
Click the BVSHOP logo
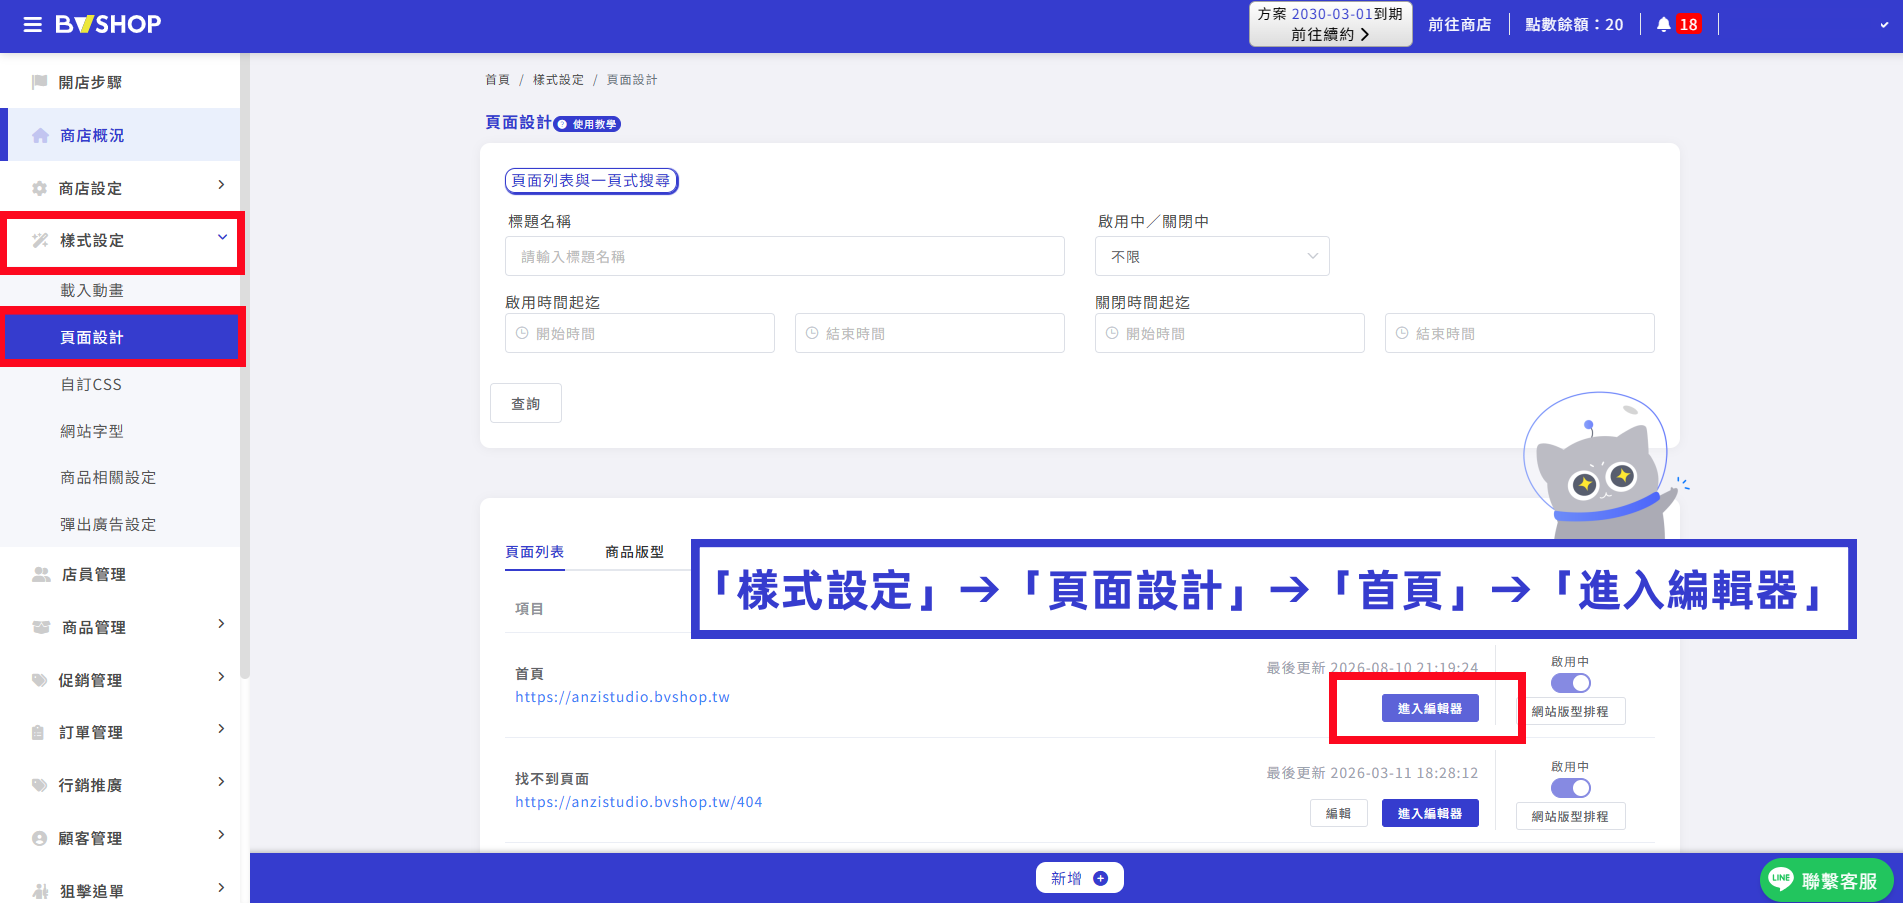coord(108,24)
